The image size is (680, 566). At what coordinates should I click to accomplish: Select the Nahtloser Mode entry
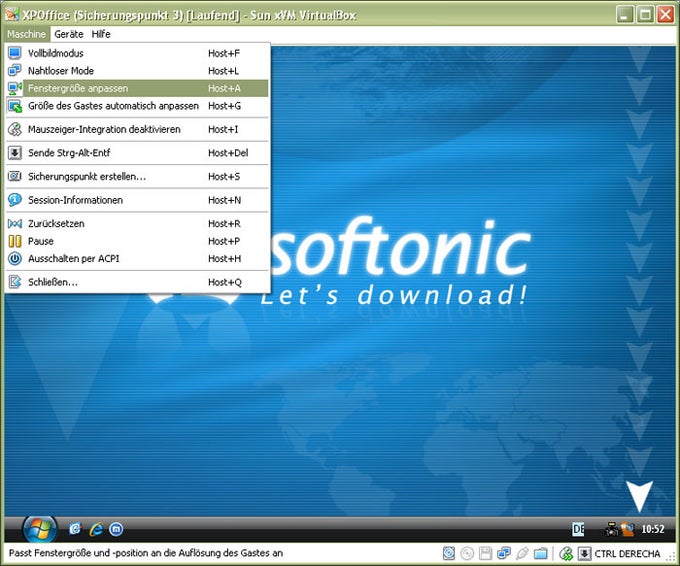click(137, 71)
